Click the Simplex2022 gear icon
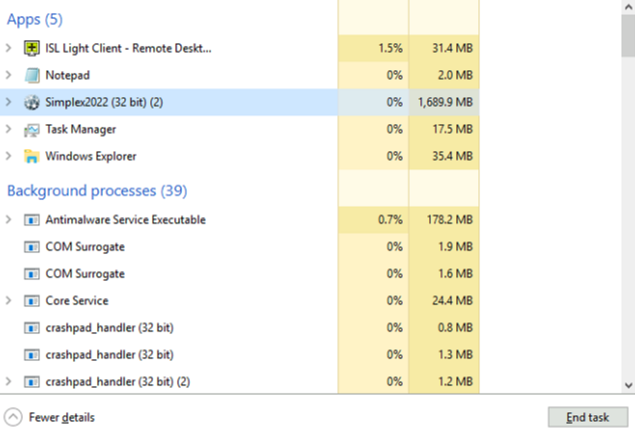 [x=32, y=102]
